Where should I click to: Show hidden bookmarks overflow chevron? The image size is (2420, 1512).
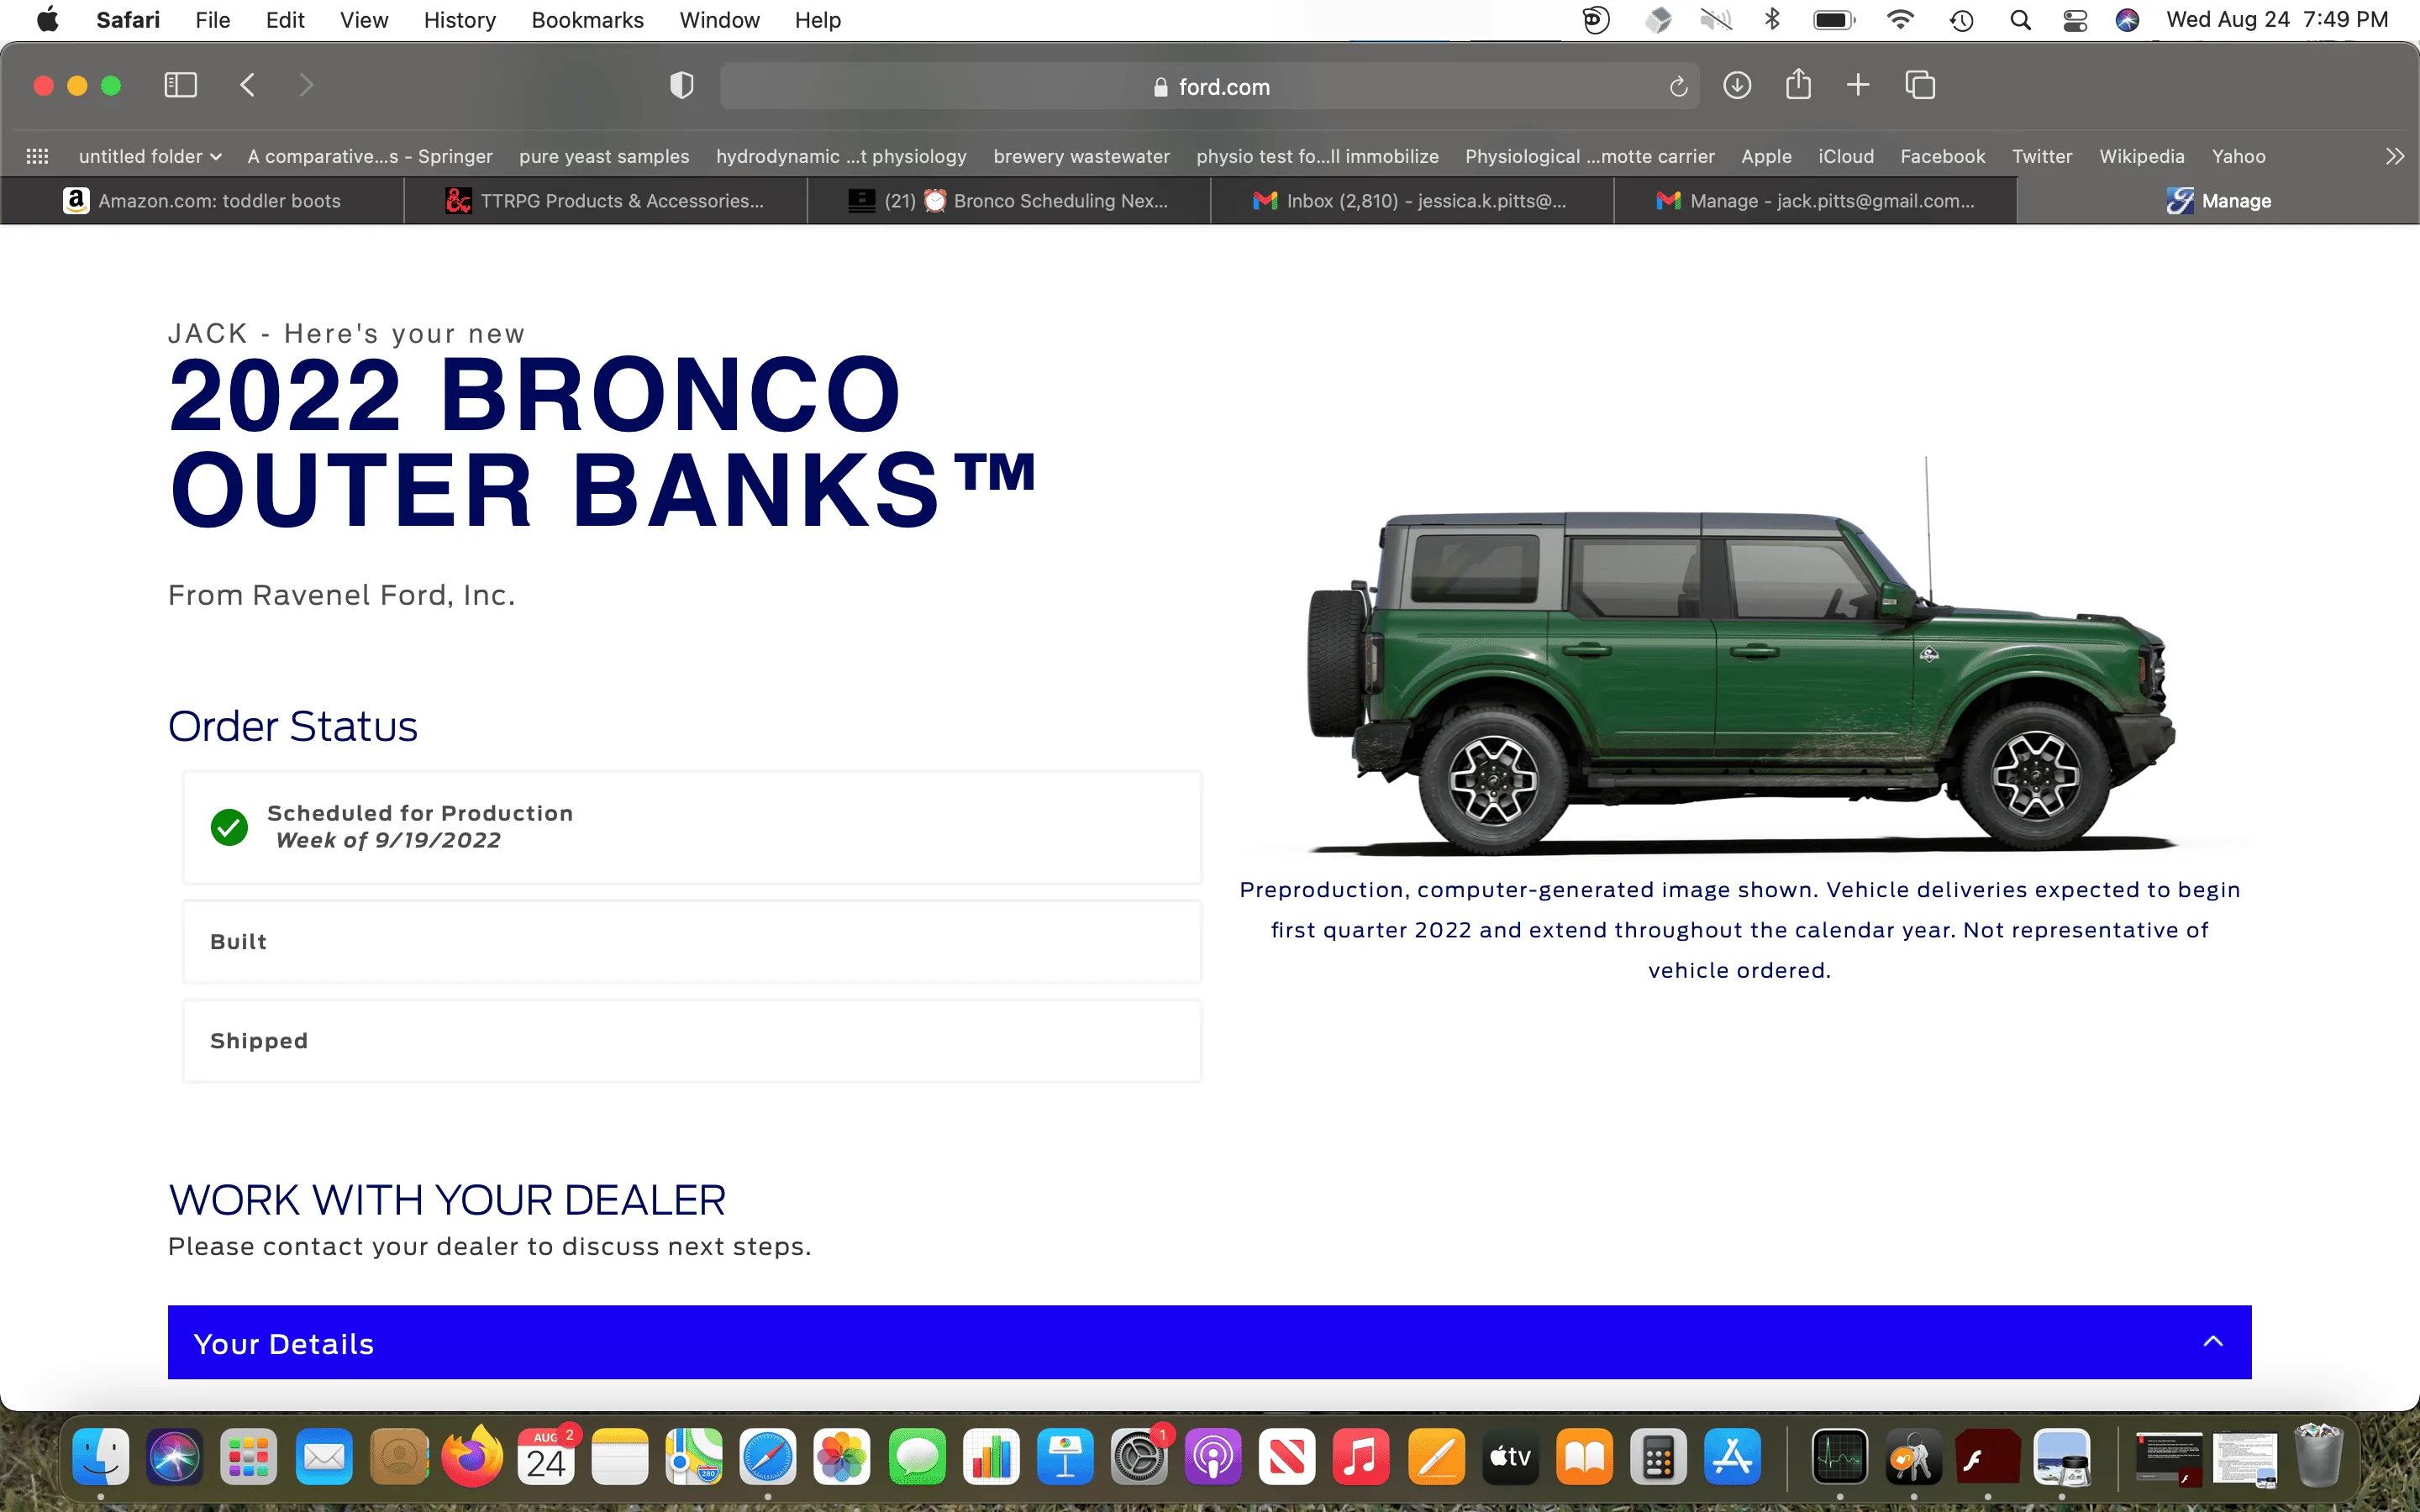(x=2394, y=156)
